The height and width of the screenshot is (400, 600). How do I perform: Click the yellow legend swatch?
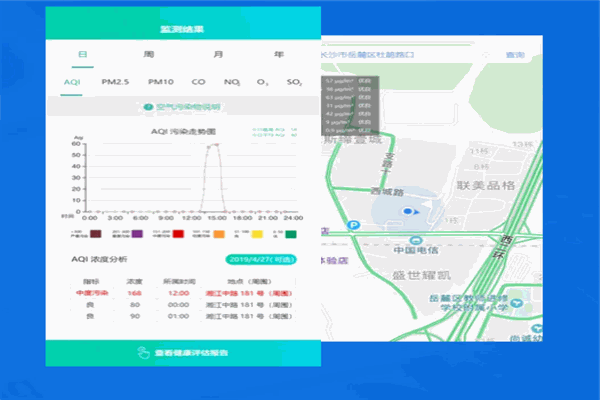257,234
